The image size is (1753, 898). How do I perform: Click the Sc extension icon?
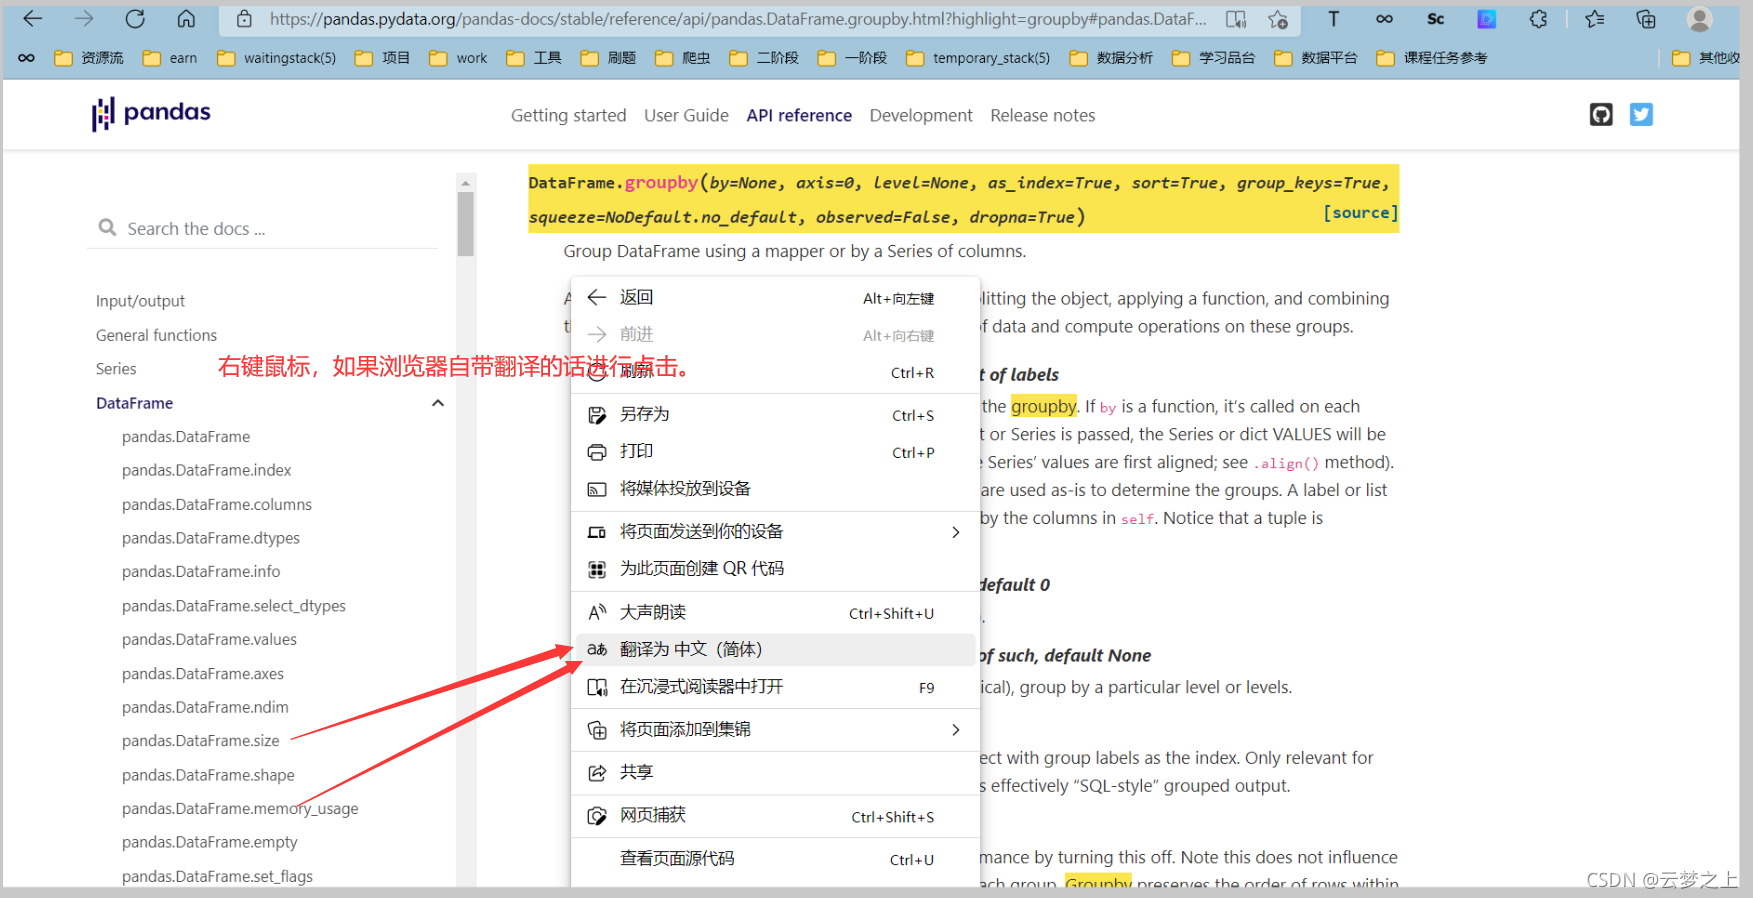click(1435, 19)
